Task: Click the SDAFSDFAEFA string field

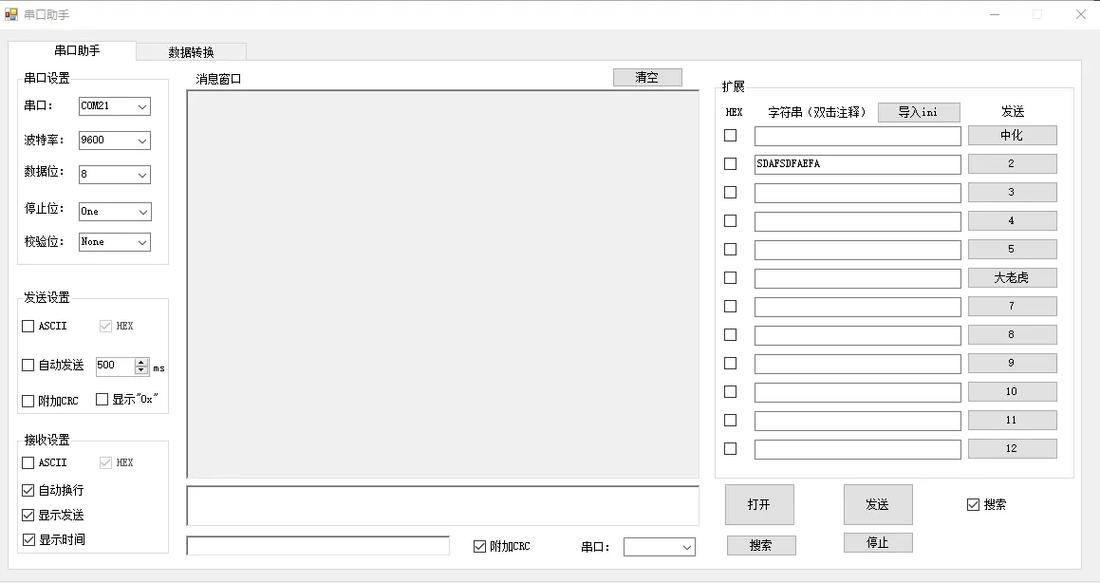Action: coord(857,164)
